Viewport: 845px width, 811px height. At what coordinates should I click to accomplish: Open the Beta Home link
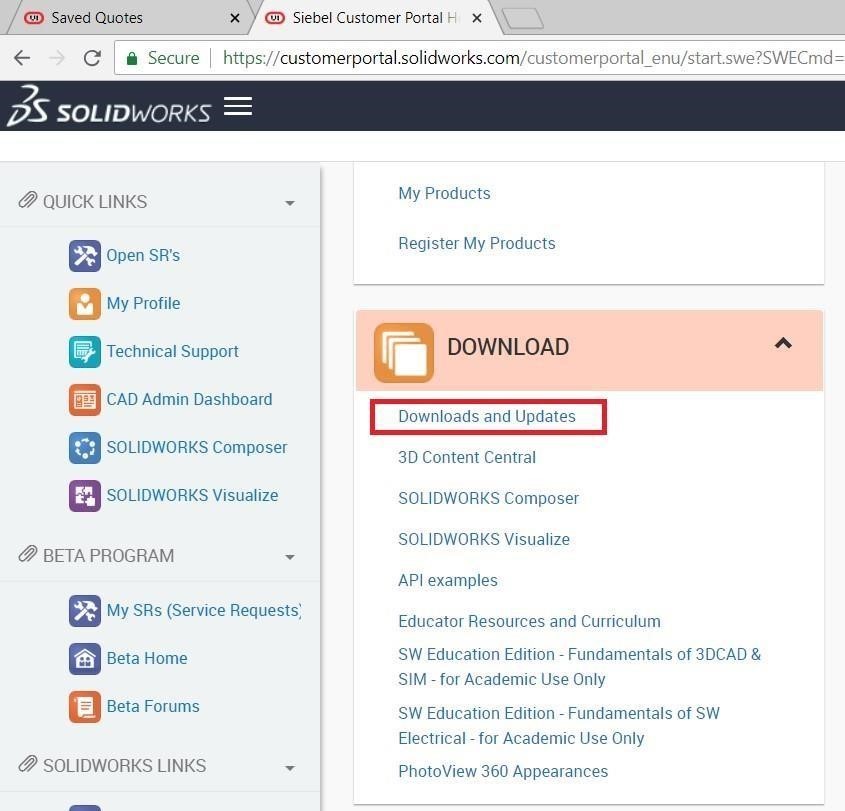[x=147, y=658]
